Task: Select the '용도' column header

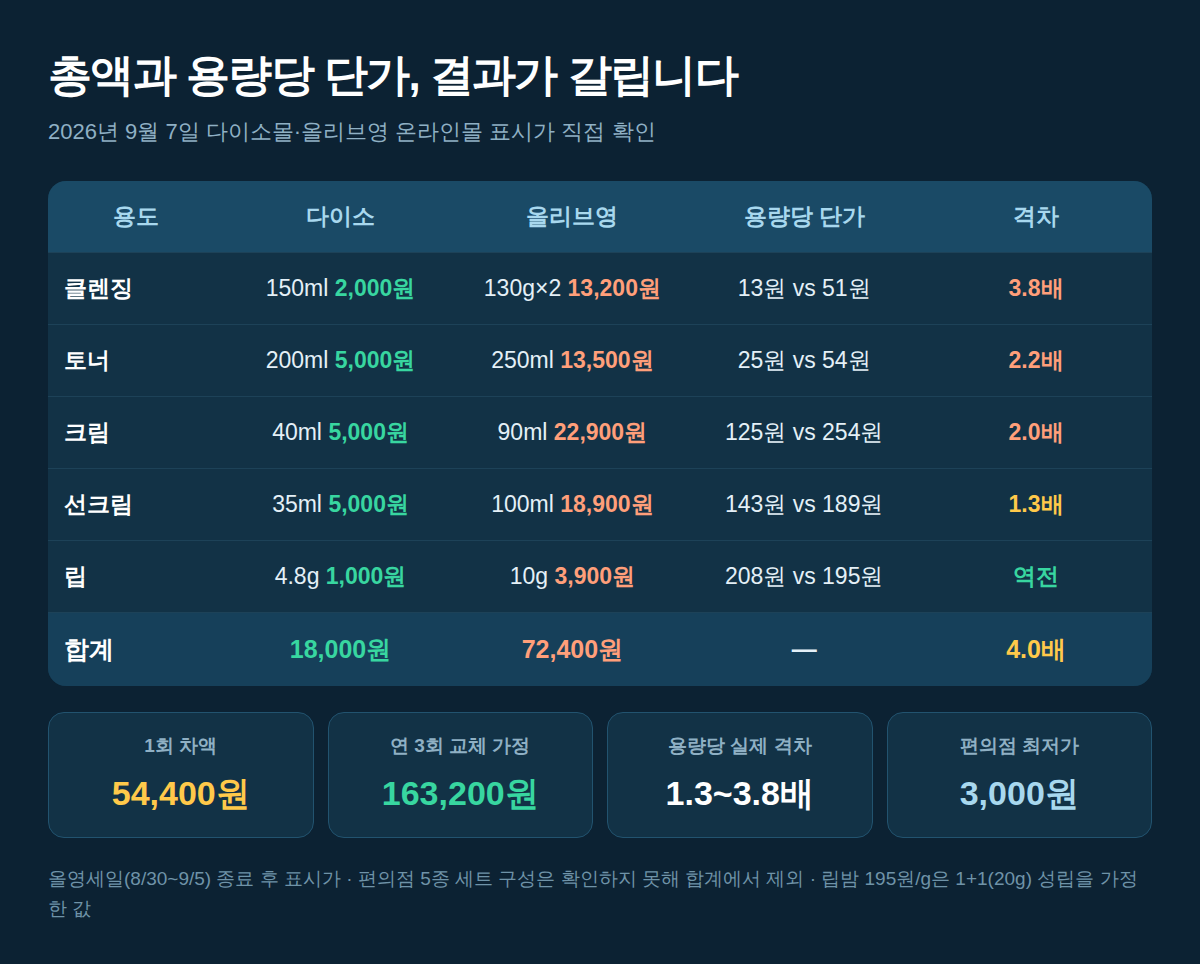Action: 136,217
